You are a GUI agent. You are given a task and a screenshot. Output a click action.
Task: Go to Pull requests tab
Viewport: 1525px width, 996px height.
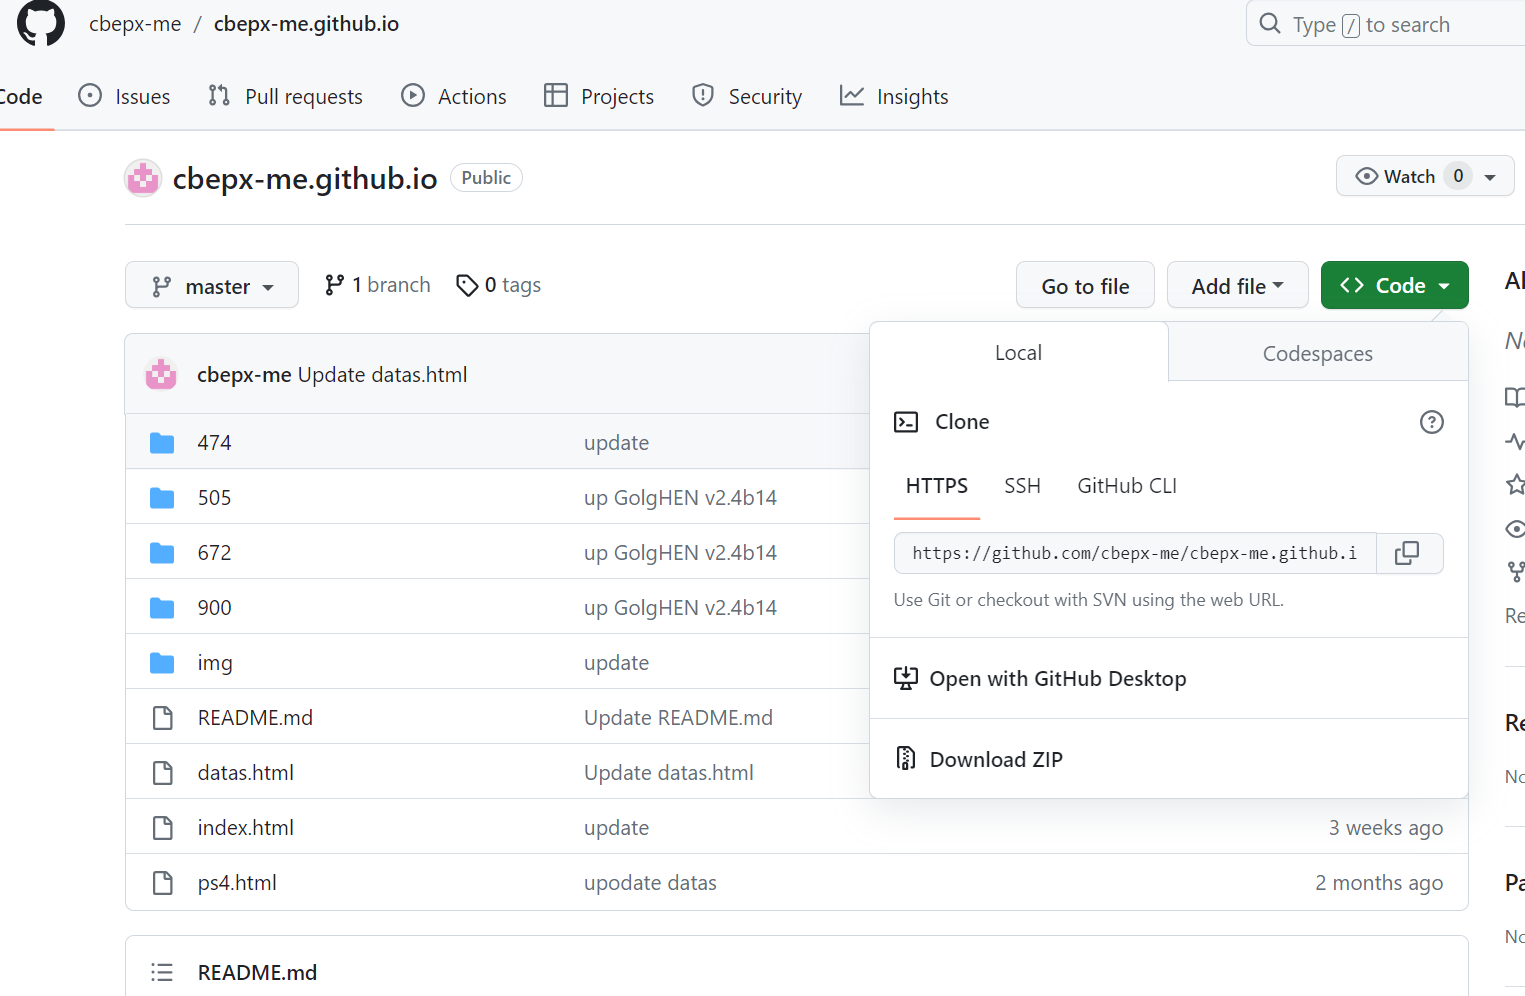pyautogui.click(x=285, y=97)
